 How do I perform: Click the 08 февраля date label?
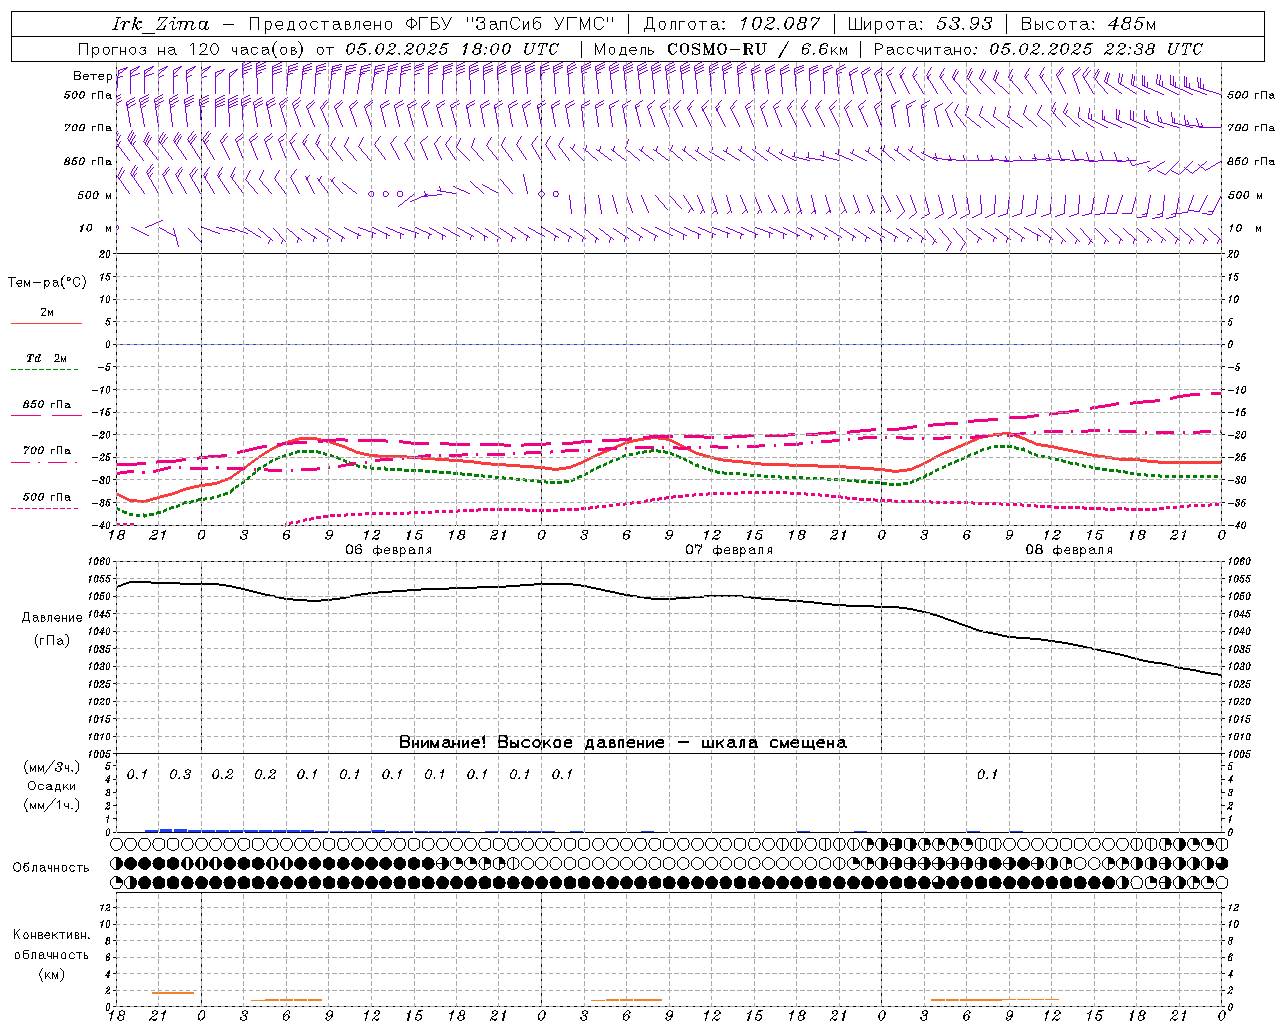(x=1069, y=550)
